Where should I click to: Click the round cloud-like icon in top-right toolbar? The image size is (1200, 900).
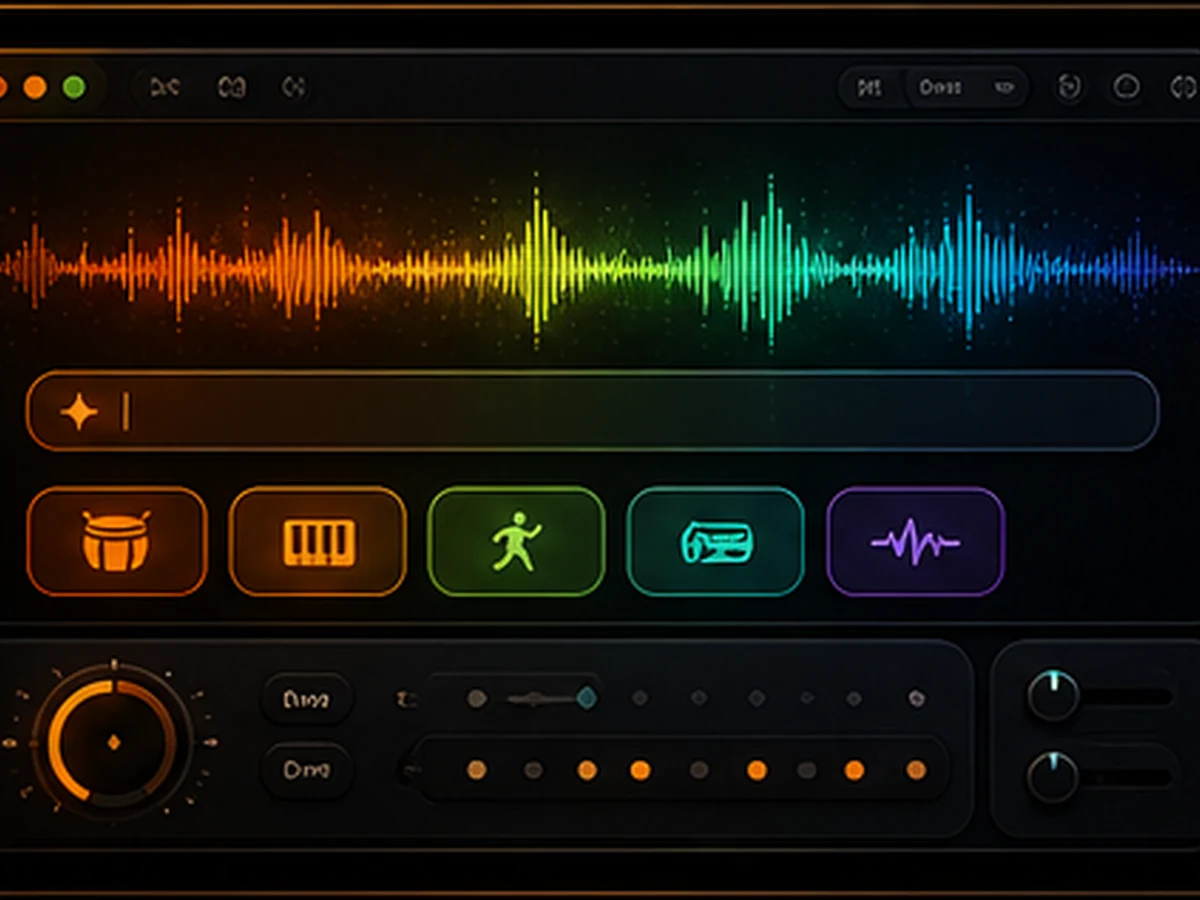pos(1127,88)
